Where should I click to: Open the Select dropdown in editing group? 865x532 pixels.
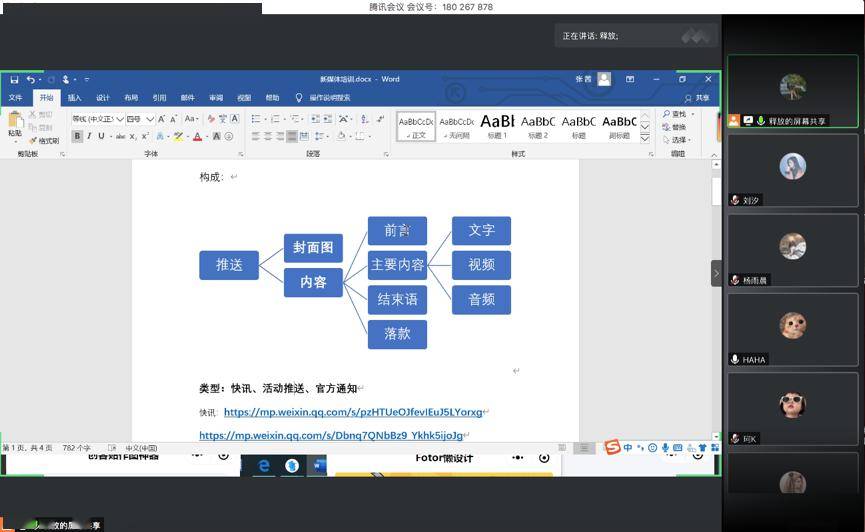click(x=677, y=140)
